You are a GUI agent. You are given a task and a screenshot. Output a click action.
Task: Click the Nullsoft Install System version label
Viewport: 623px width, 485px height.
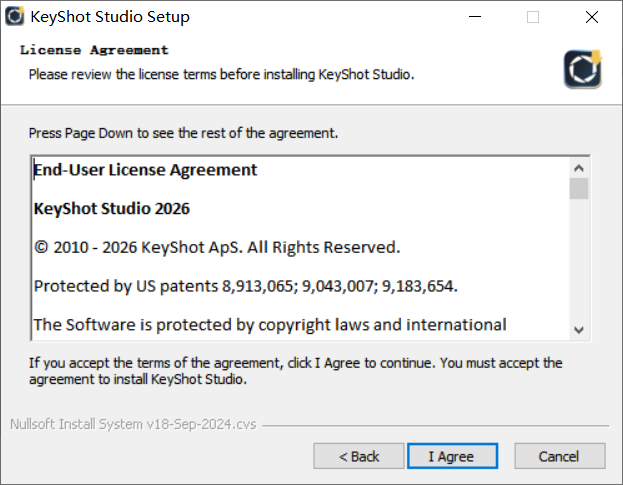coord(133,424)
